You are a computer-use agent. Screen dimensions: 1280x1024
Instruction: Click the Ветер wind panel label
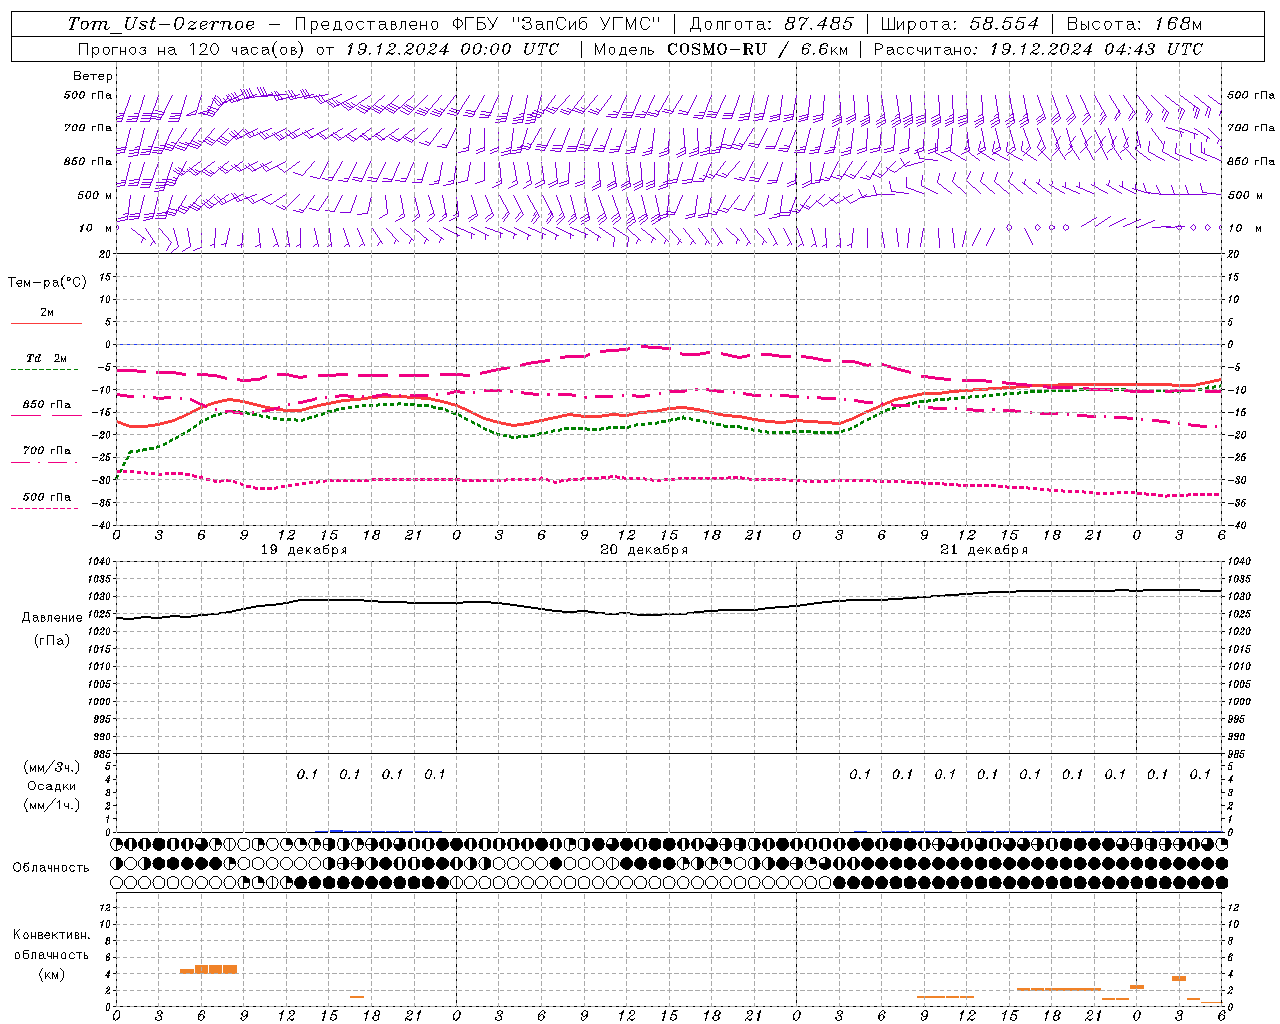click(93, 76)
